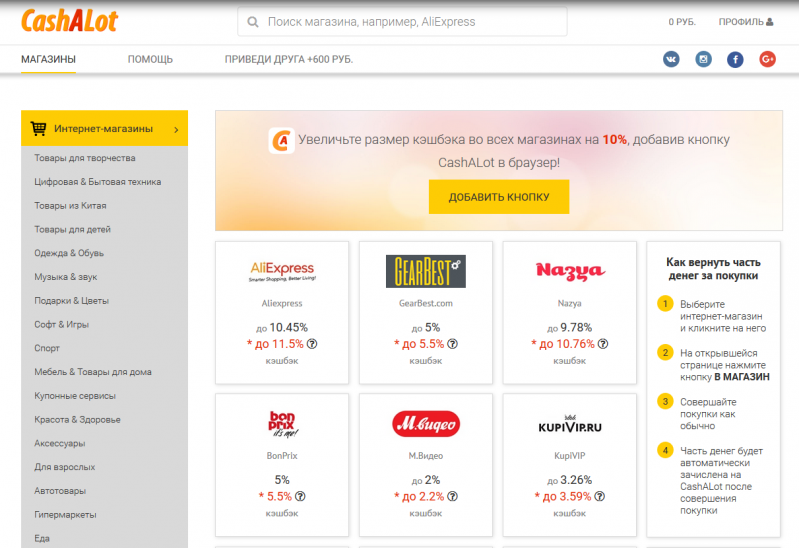799x548 pixels.
Task: Focus the store search input field
Action: coord(402,22)
